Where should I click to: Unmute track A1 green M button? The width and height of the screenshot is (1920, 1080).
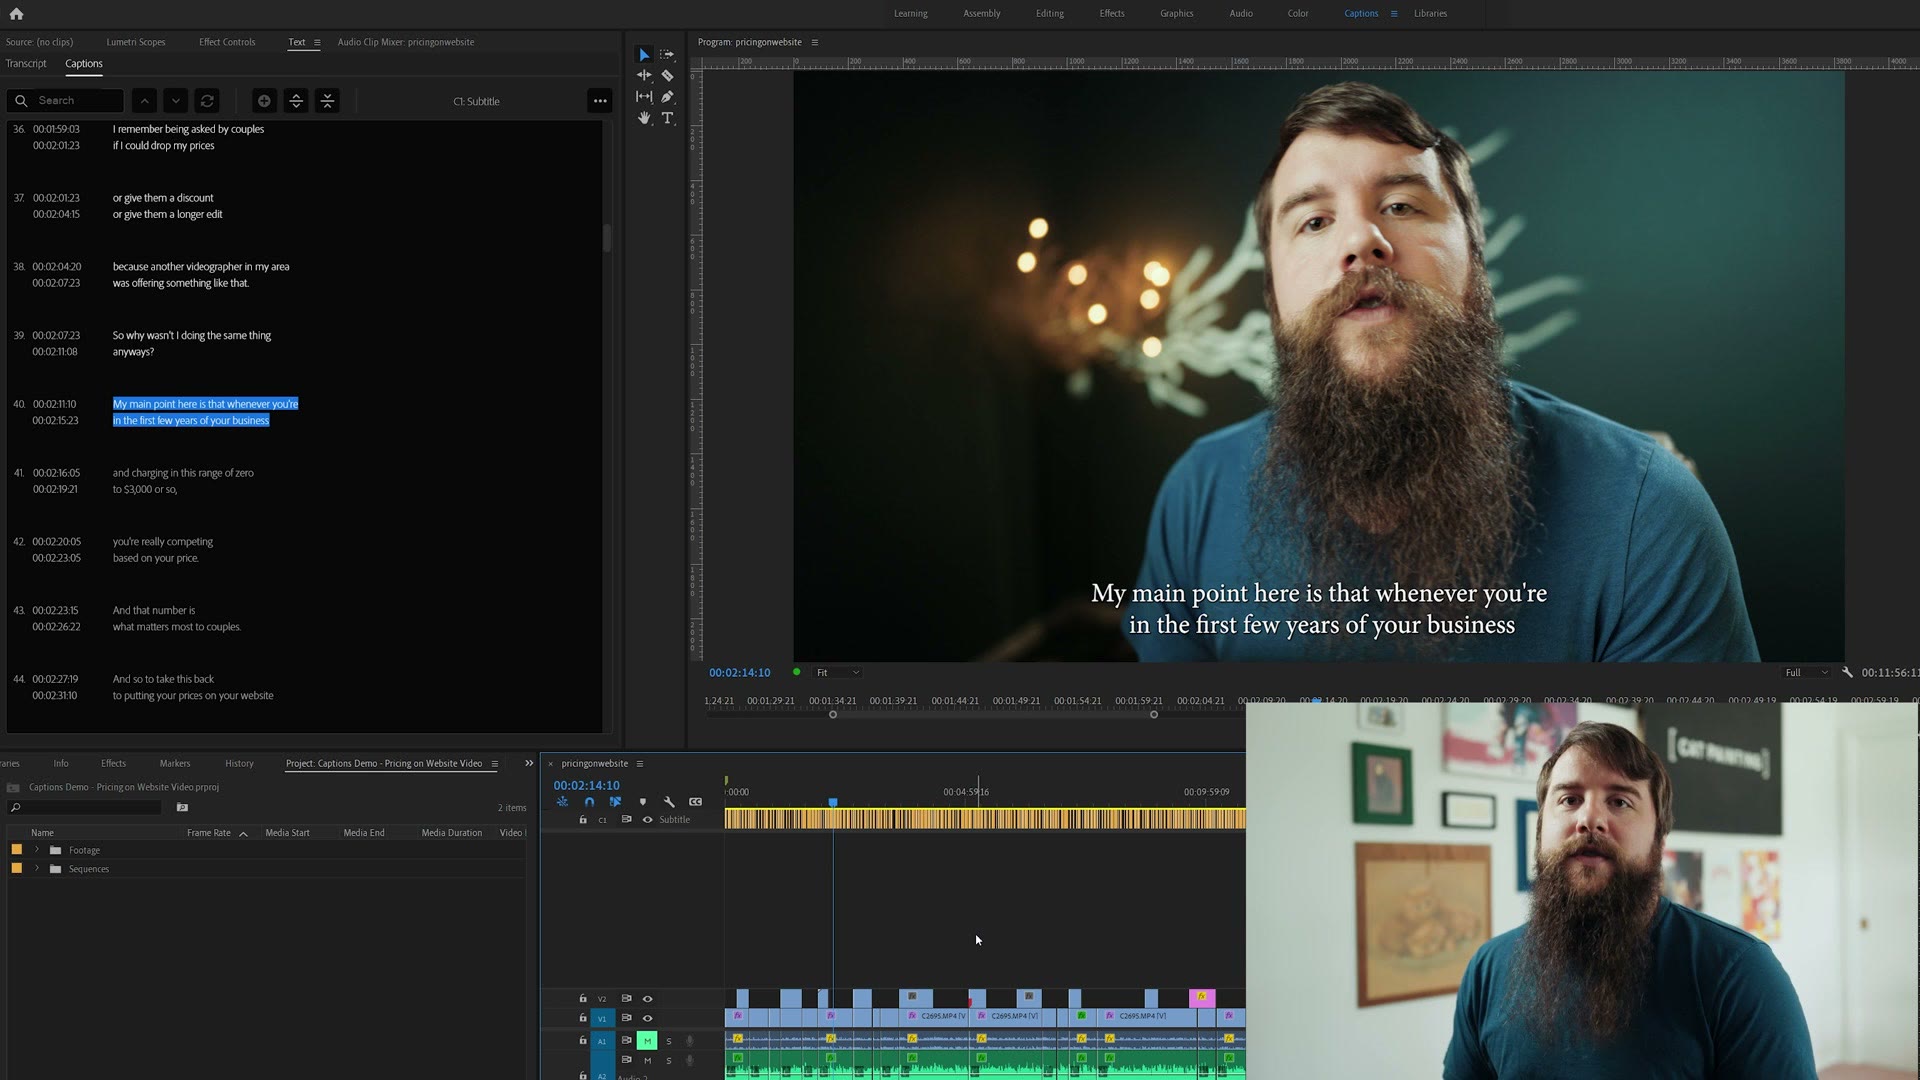tap(647, 1041)
